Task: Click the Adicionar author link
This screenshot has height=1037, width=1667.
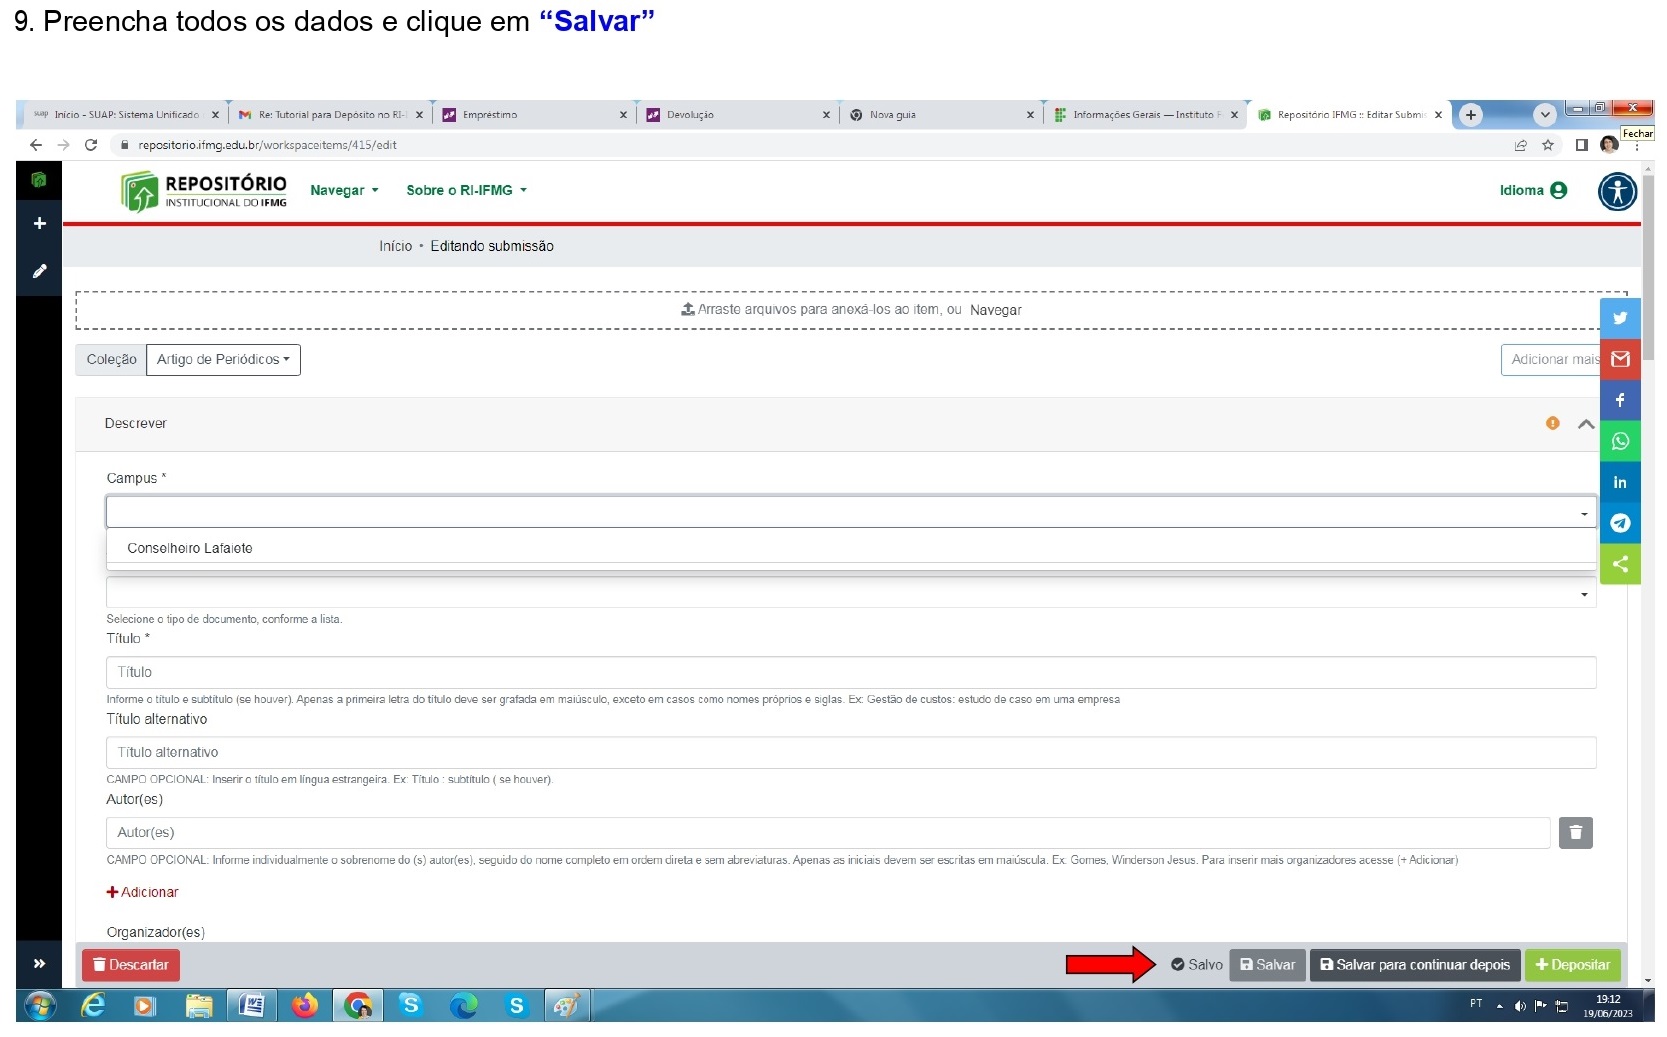Action: point(142,892)
